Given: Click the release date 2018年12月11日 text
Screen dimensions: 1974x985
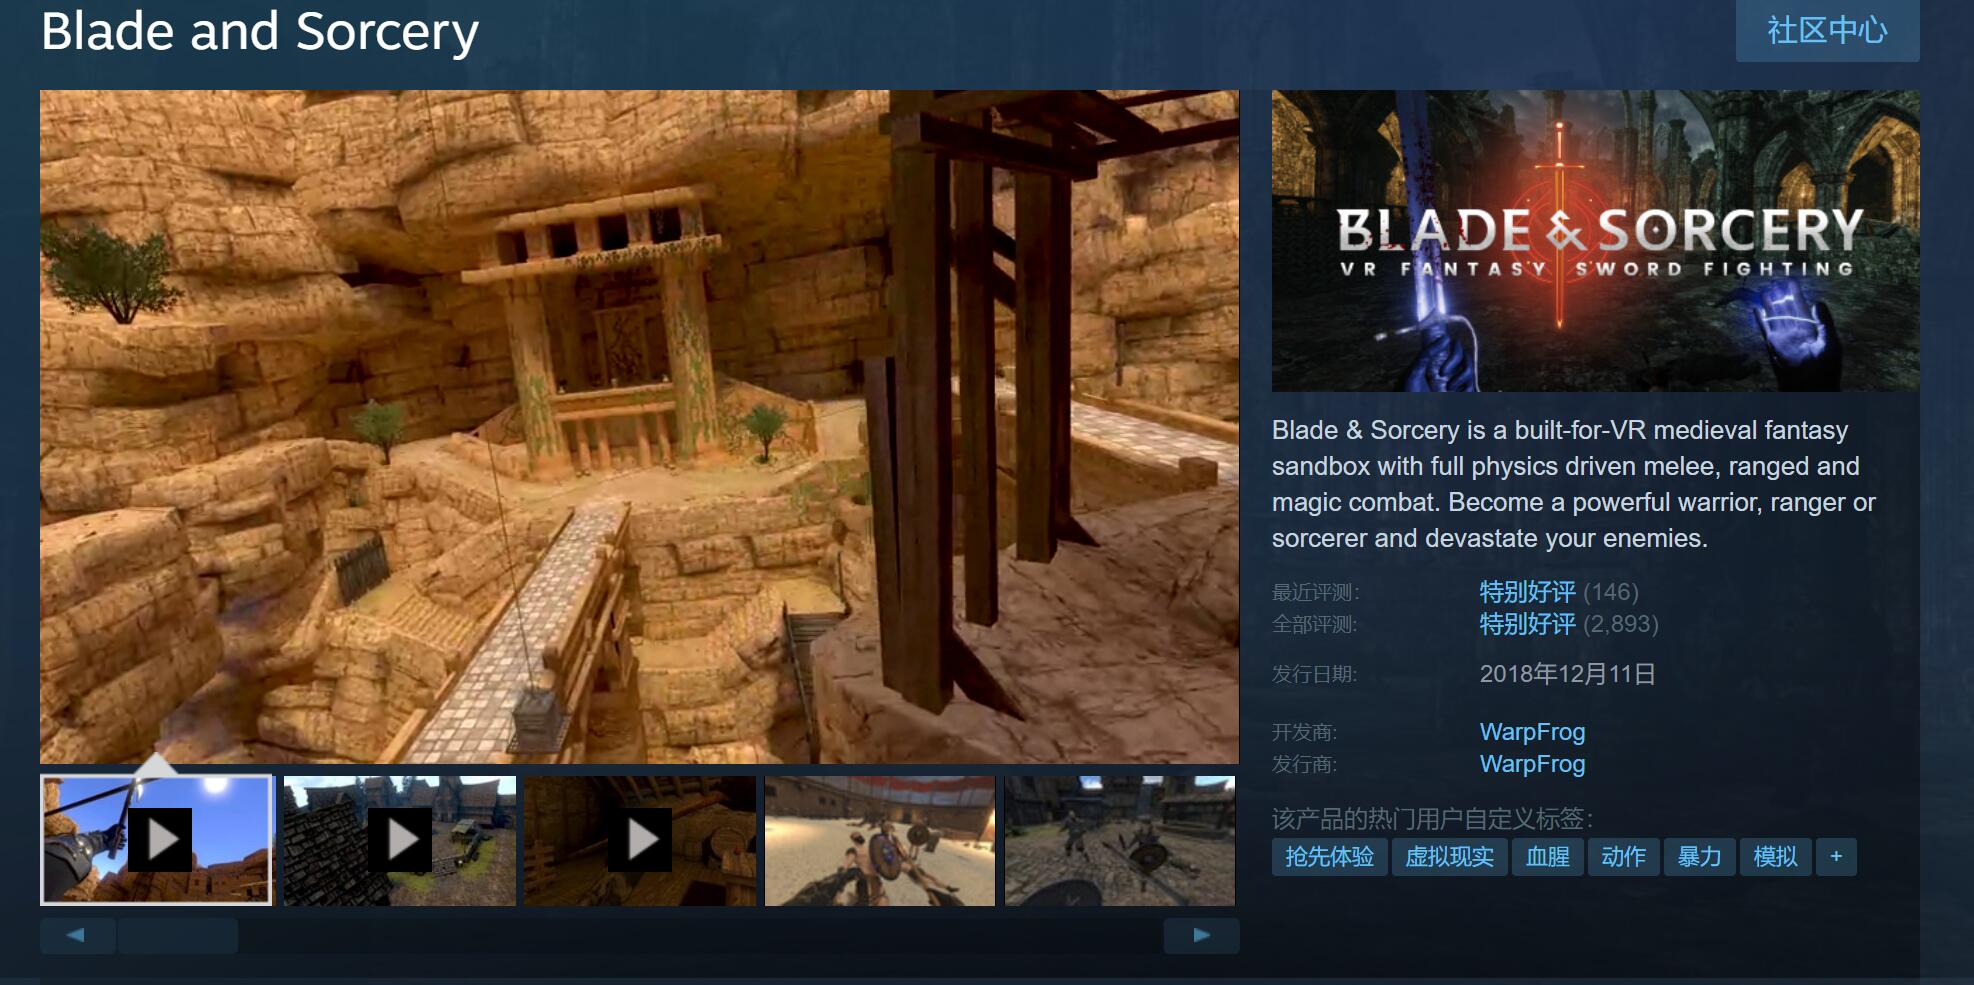Looking at the screenshot, I should pos(1567,674).
